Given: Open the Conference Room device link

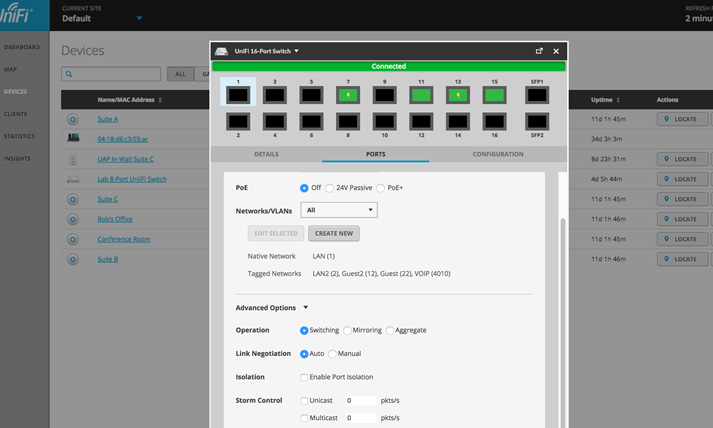Looking at the screenshot, I should coord(124,239).
